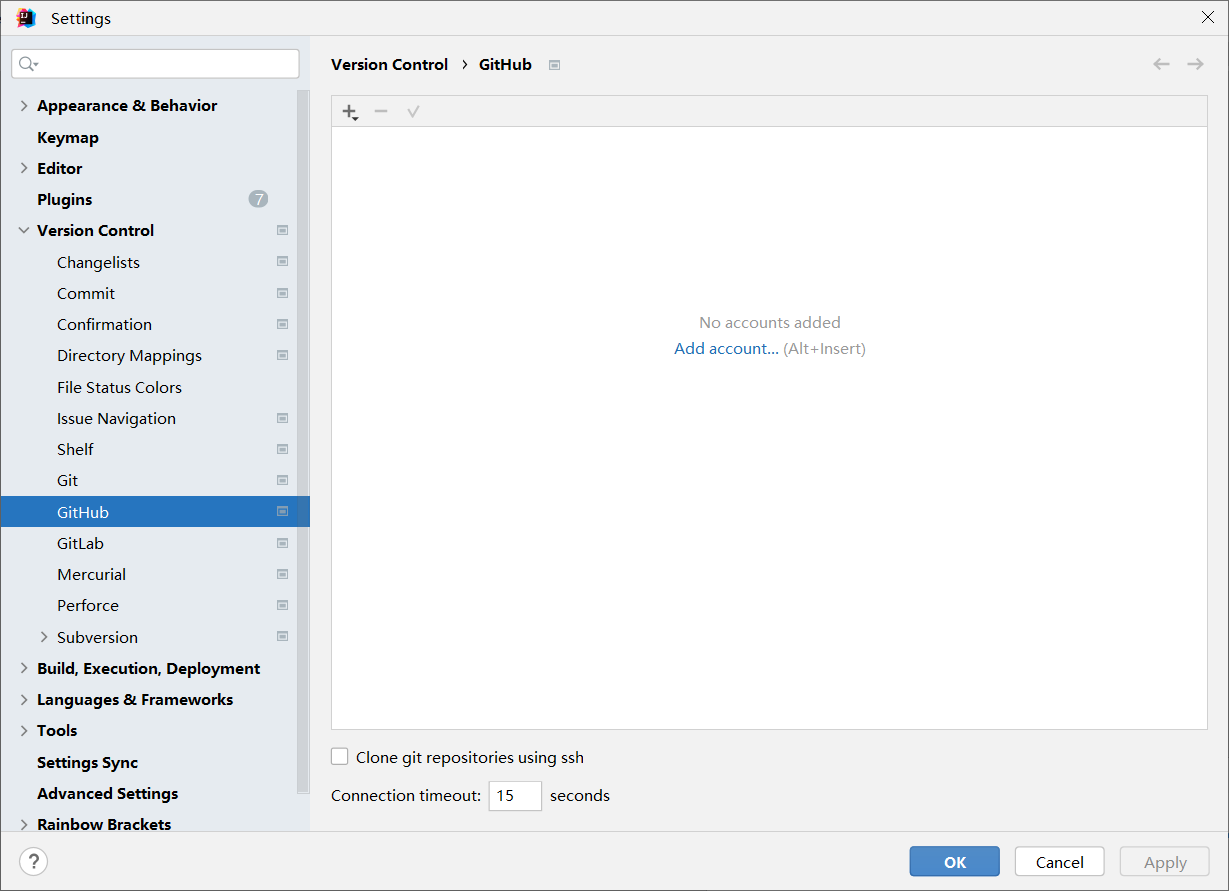The image size is (1229, 891).
Task: Click the Plugins update count badge
Action: (258, 199)
